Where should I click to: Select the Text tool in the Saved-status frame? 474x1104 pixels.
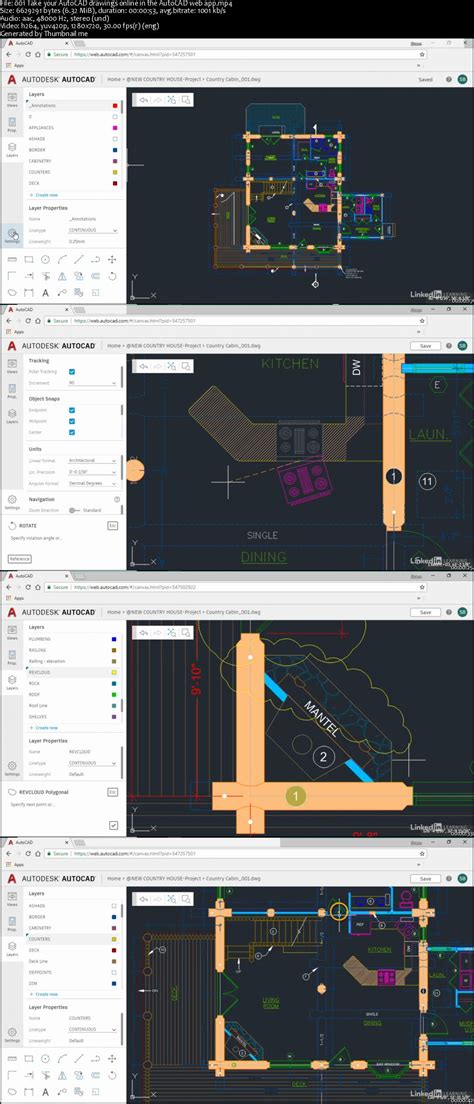point(45,292)
